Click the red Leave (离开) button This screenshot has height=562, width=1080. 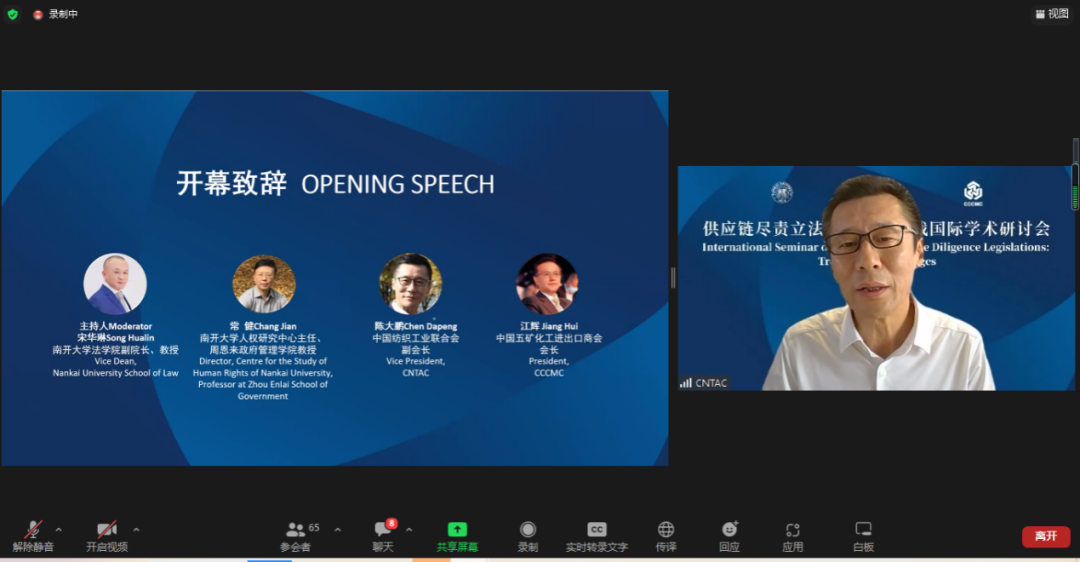[x=1045, y=536]
